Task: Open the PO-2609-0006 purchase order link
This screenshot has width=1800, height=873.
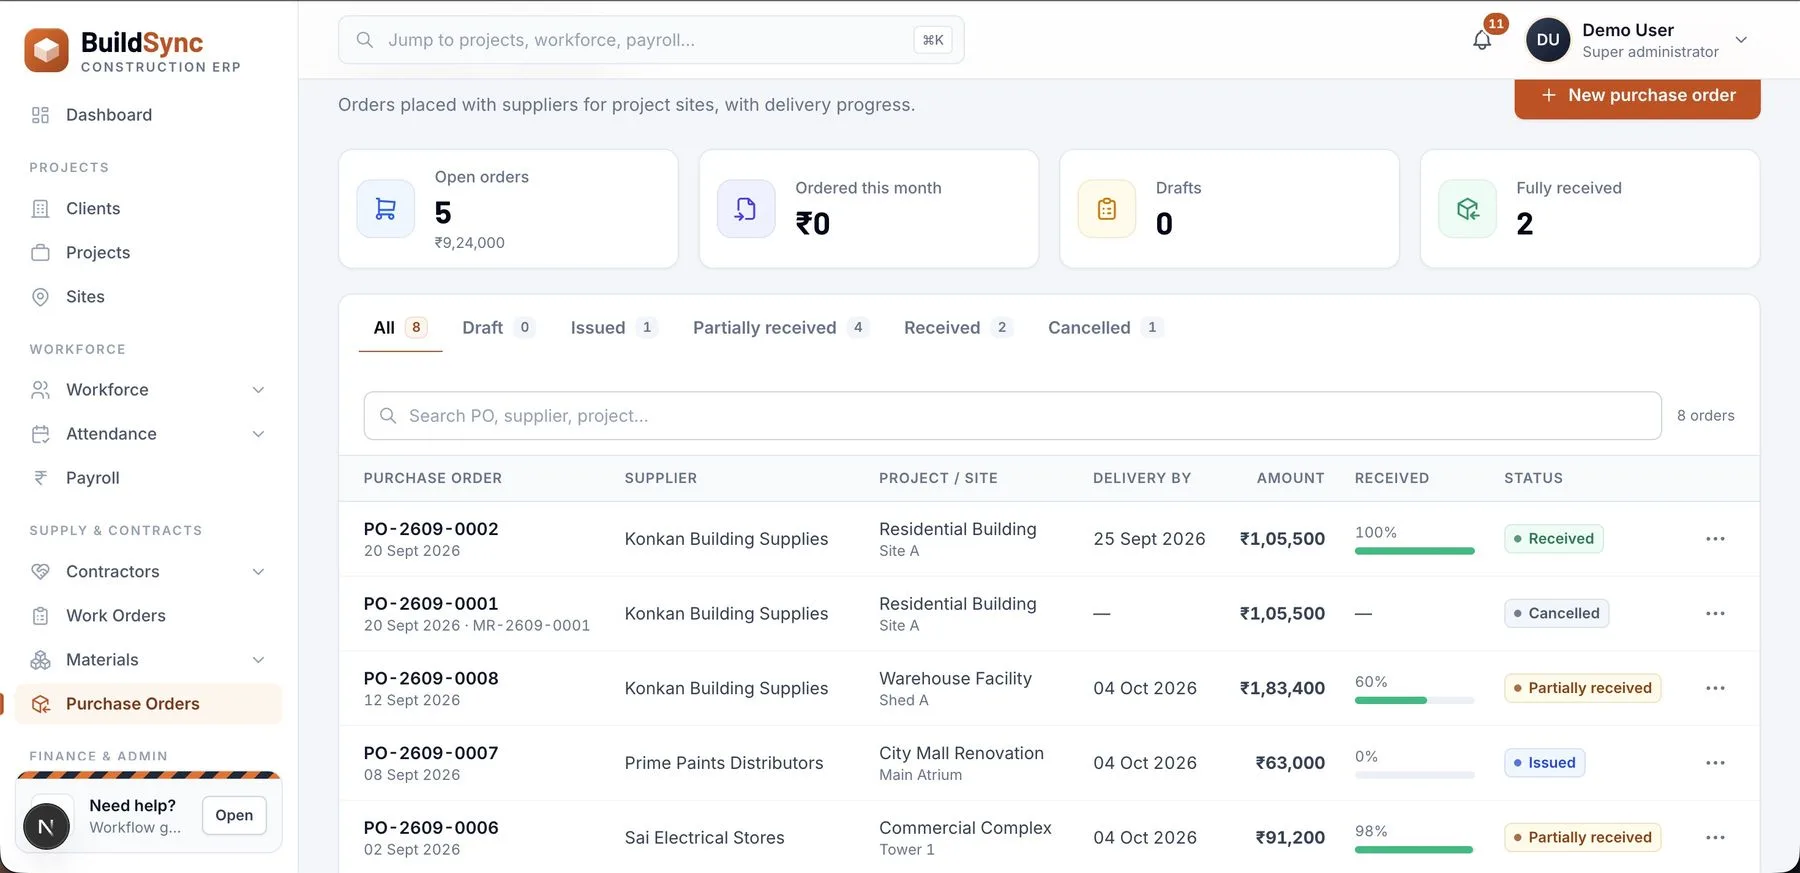Action: tap(431, 828)
